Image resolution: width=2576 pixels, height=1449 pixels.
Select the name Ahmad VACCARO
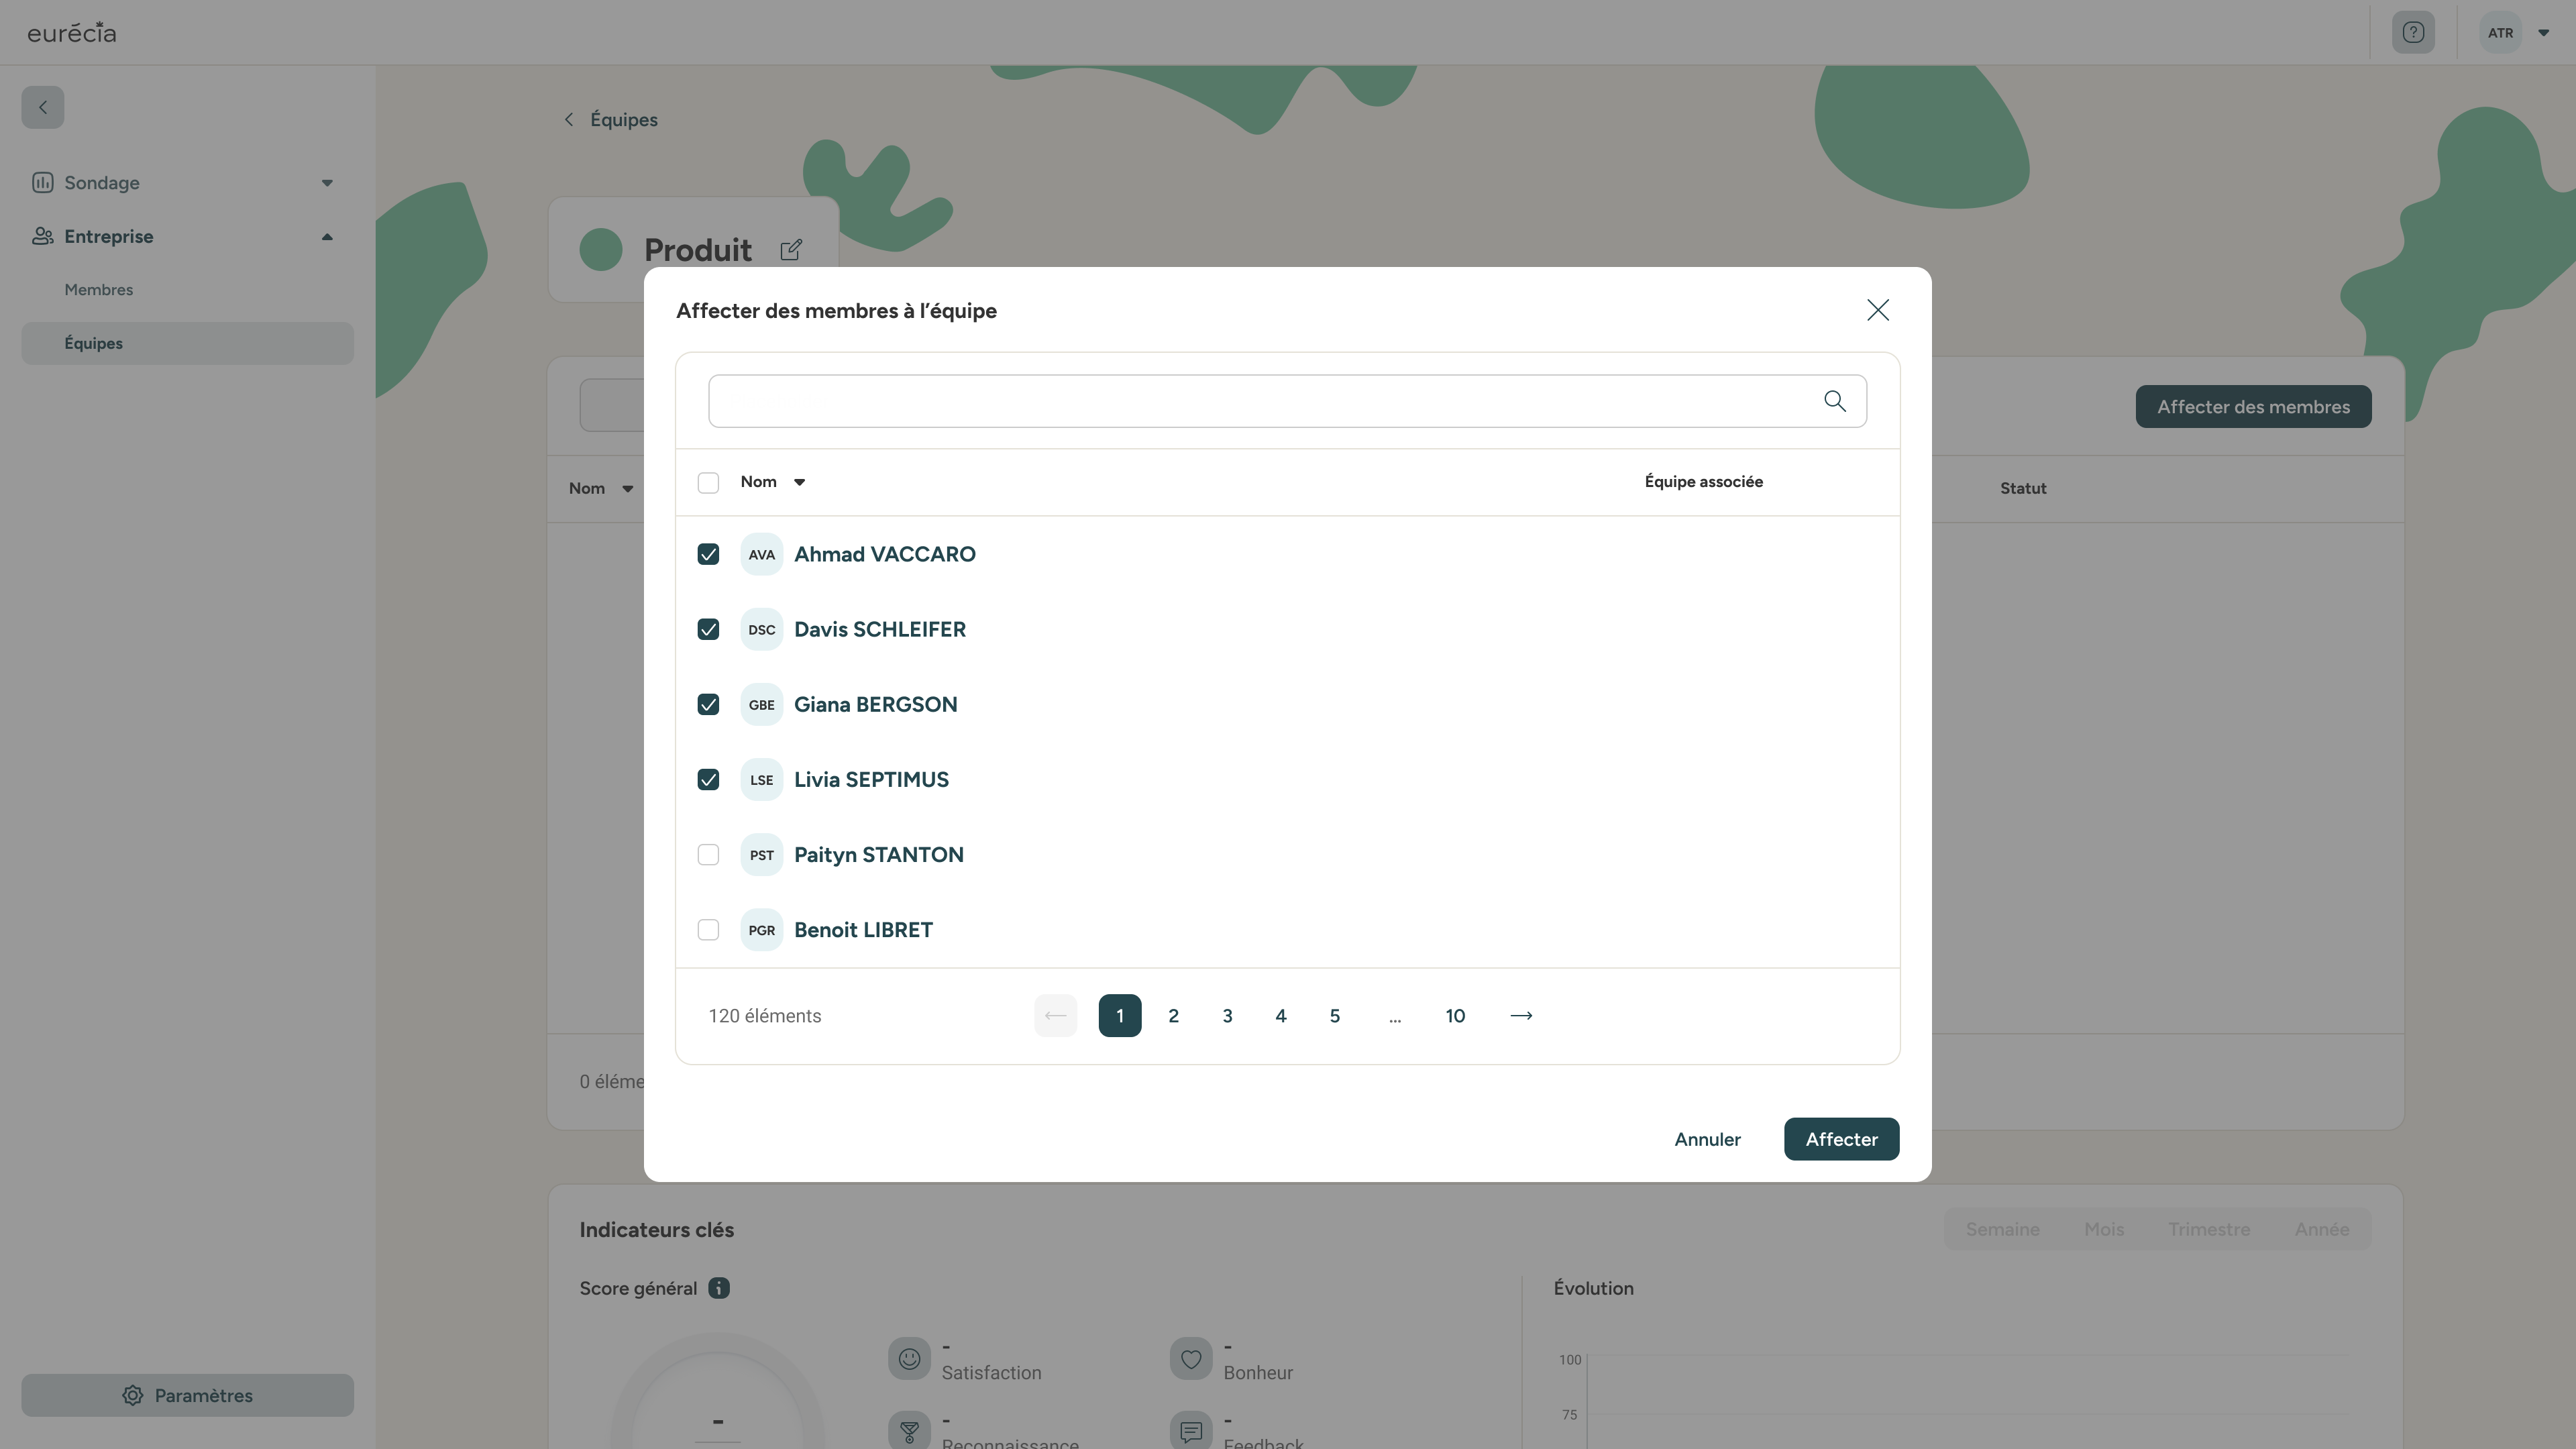pyautogui.click(x=884, y=554)
